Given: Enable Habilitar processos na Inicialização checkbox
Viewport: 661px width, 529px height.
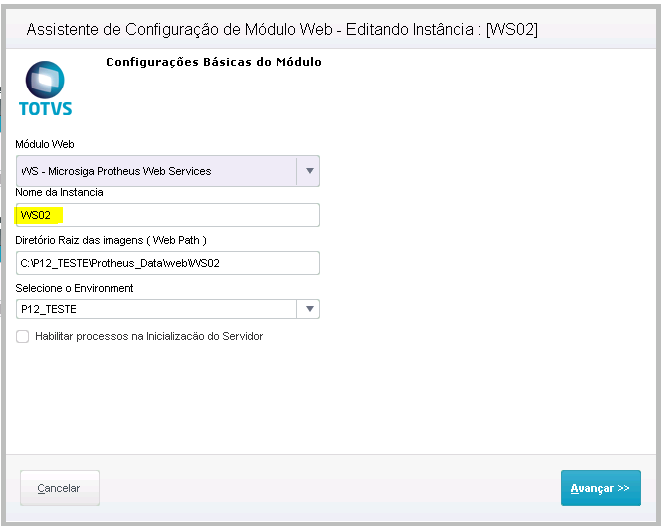Looking at the screenshot, I should pyautogui.click(x=23, y=337).
